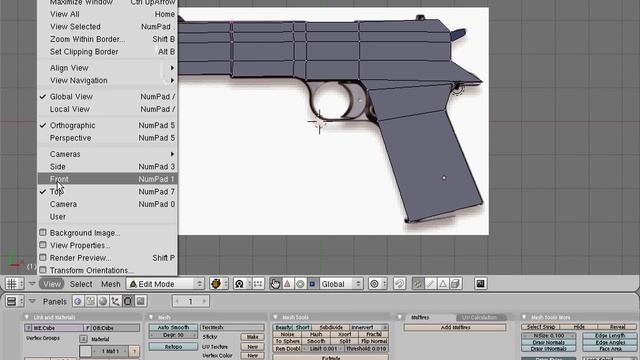Open the 3D view window type selector
Image resolution: width=640 pixels, height=360 pixels.
[14, 284]
